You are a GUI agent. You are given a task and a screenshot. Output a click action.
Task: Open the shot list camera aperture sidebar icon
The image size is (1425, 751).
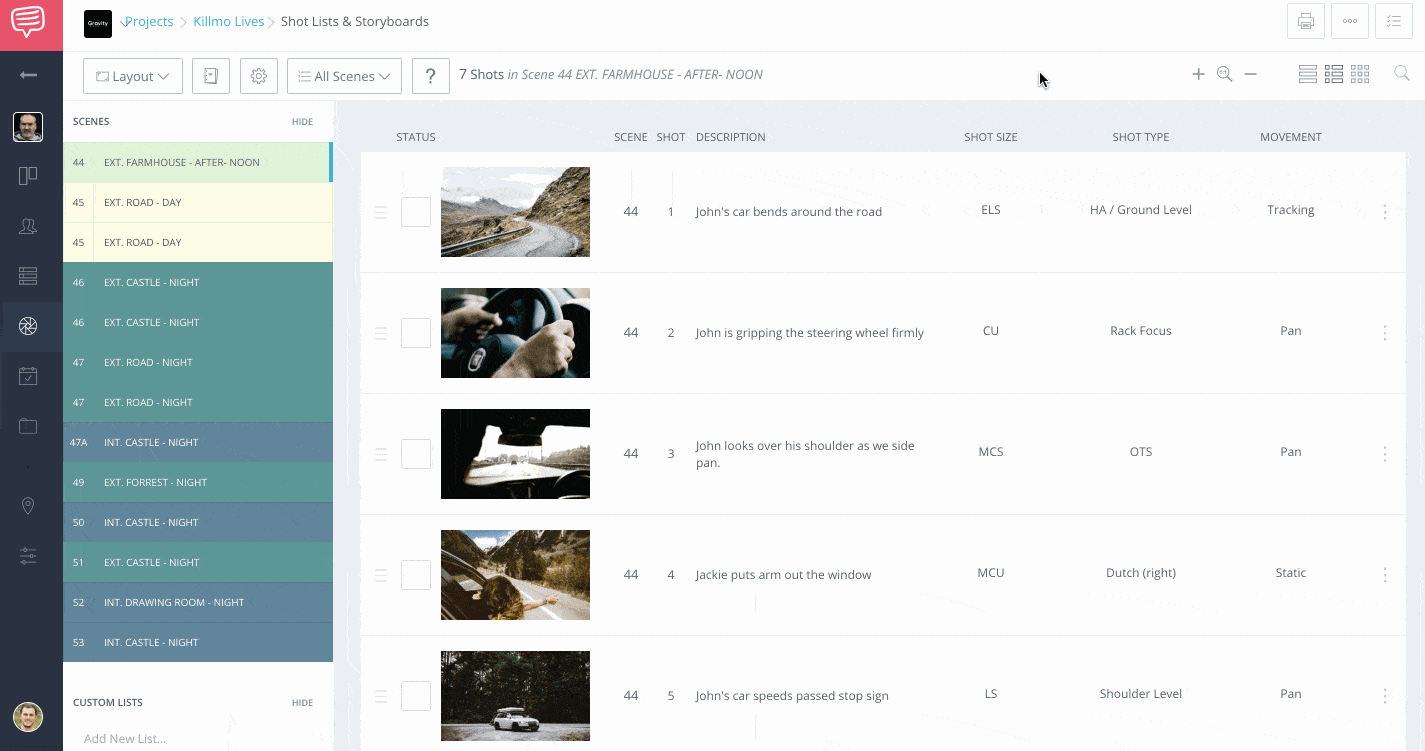(28, 326)
